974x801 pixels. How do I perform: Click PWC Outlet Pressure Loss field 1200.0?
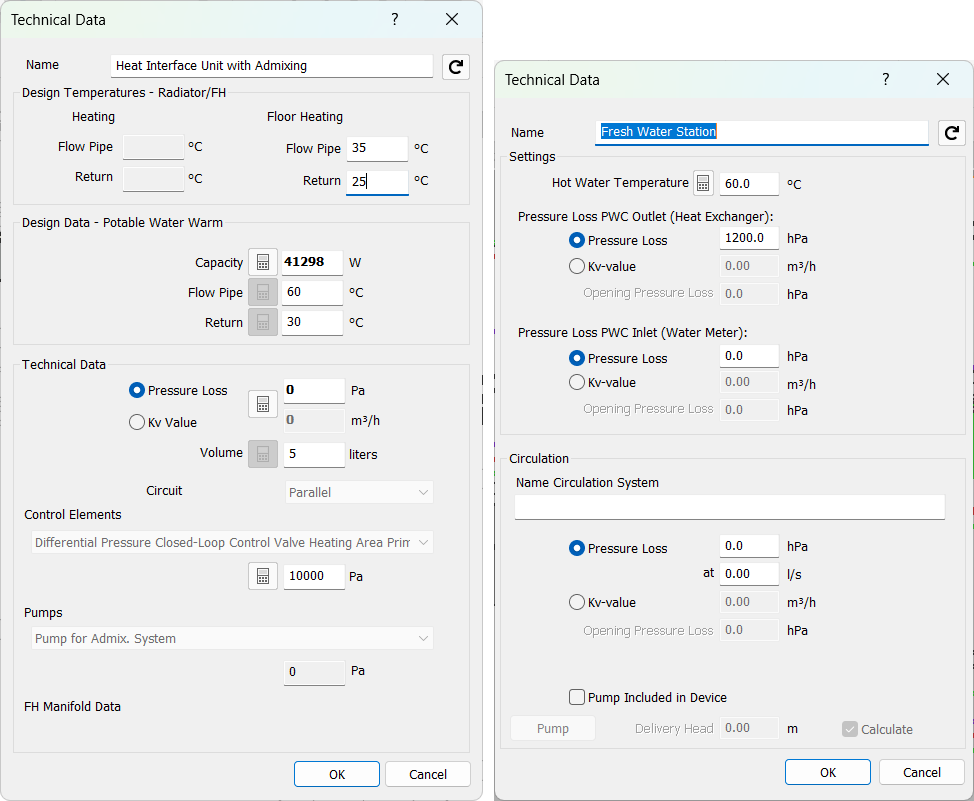point(749,238)
